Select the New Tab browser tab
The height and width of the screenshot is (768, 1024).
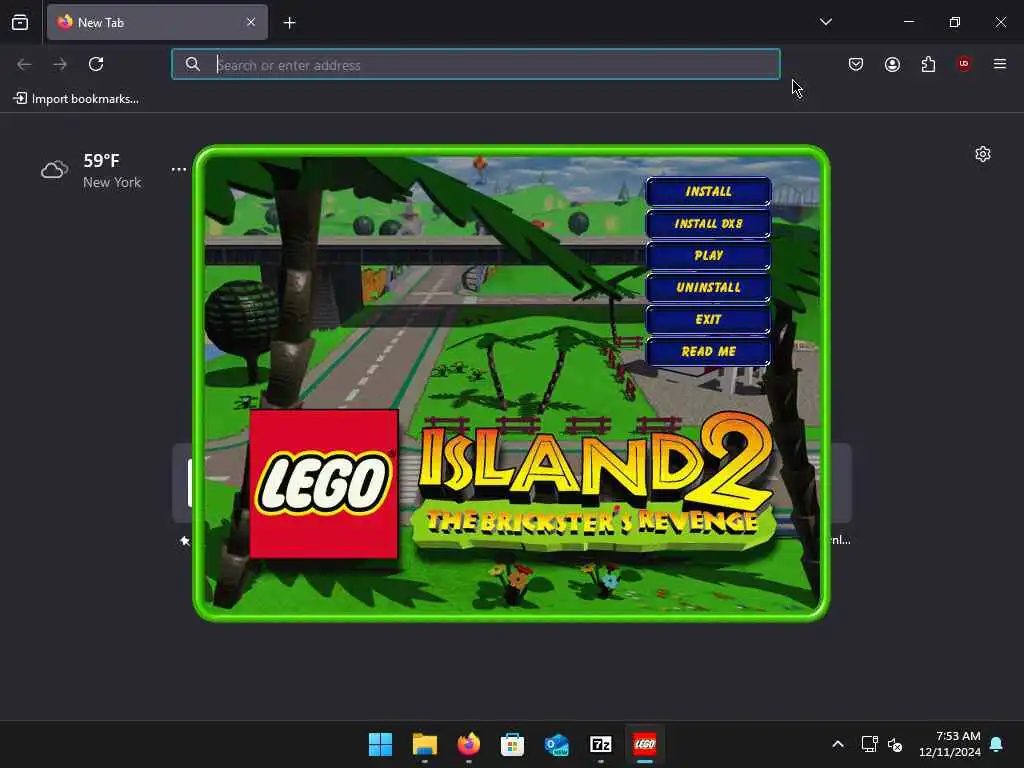click(x=157, y=22)
